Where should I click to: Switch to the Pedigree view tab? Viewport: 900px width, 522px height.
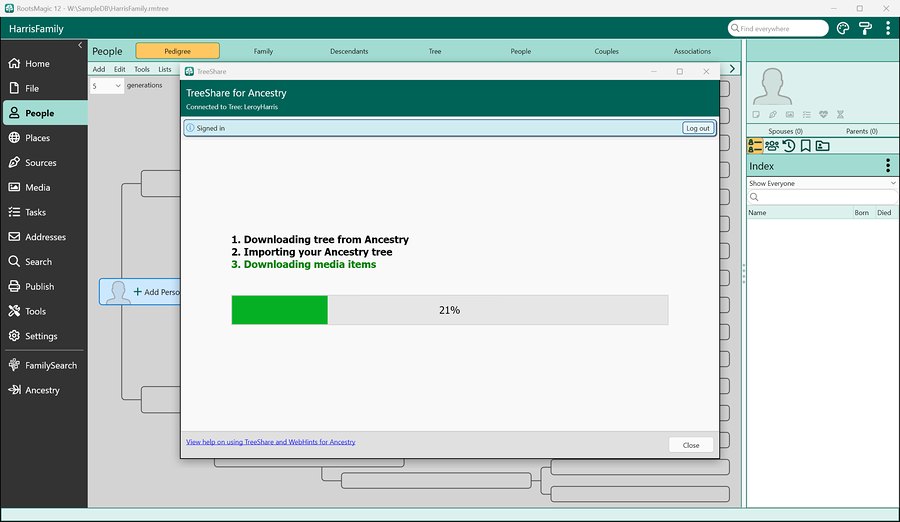click(177, 51)
